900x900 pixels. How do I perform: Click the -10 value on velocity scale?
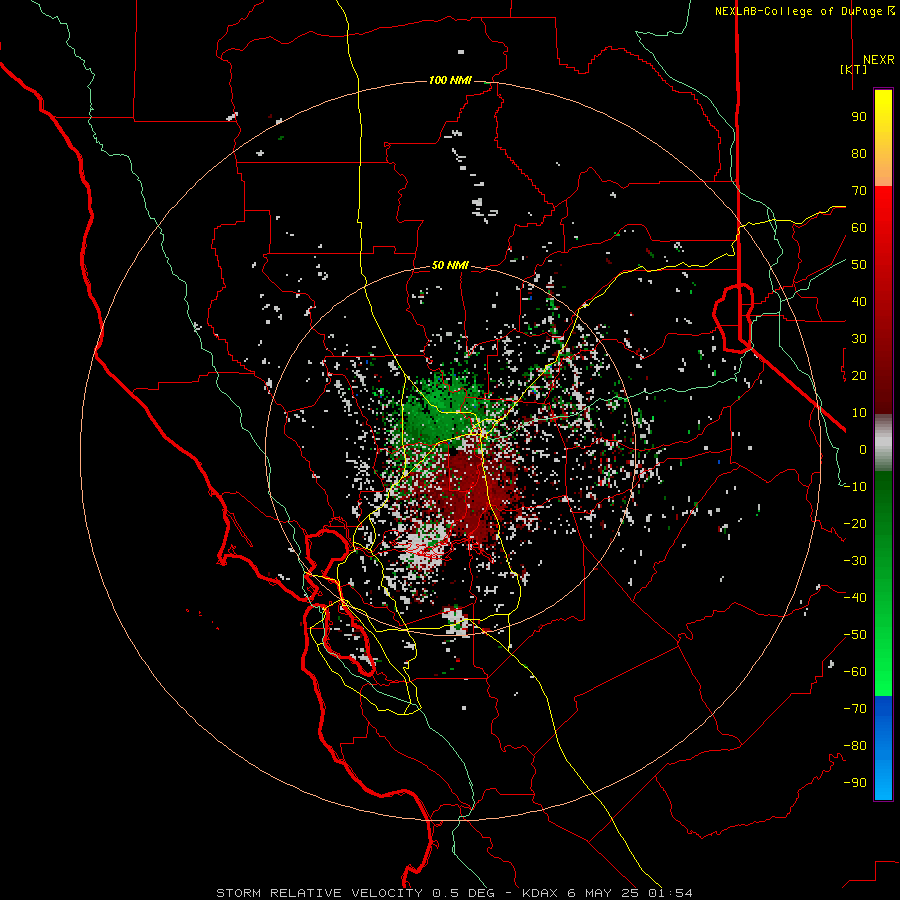855,487
